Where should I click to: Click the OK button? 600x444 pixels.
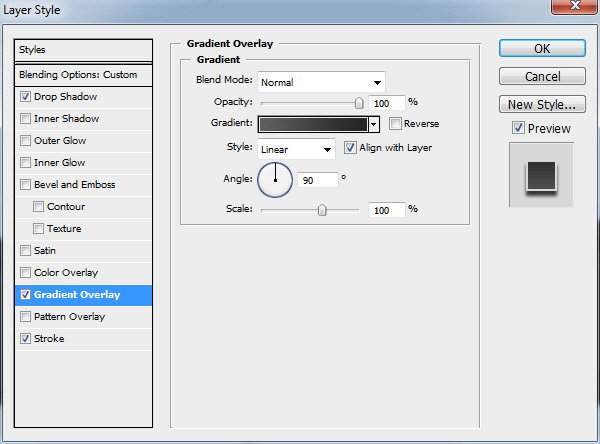coord(542,49)
